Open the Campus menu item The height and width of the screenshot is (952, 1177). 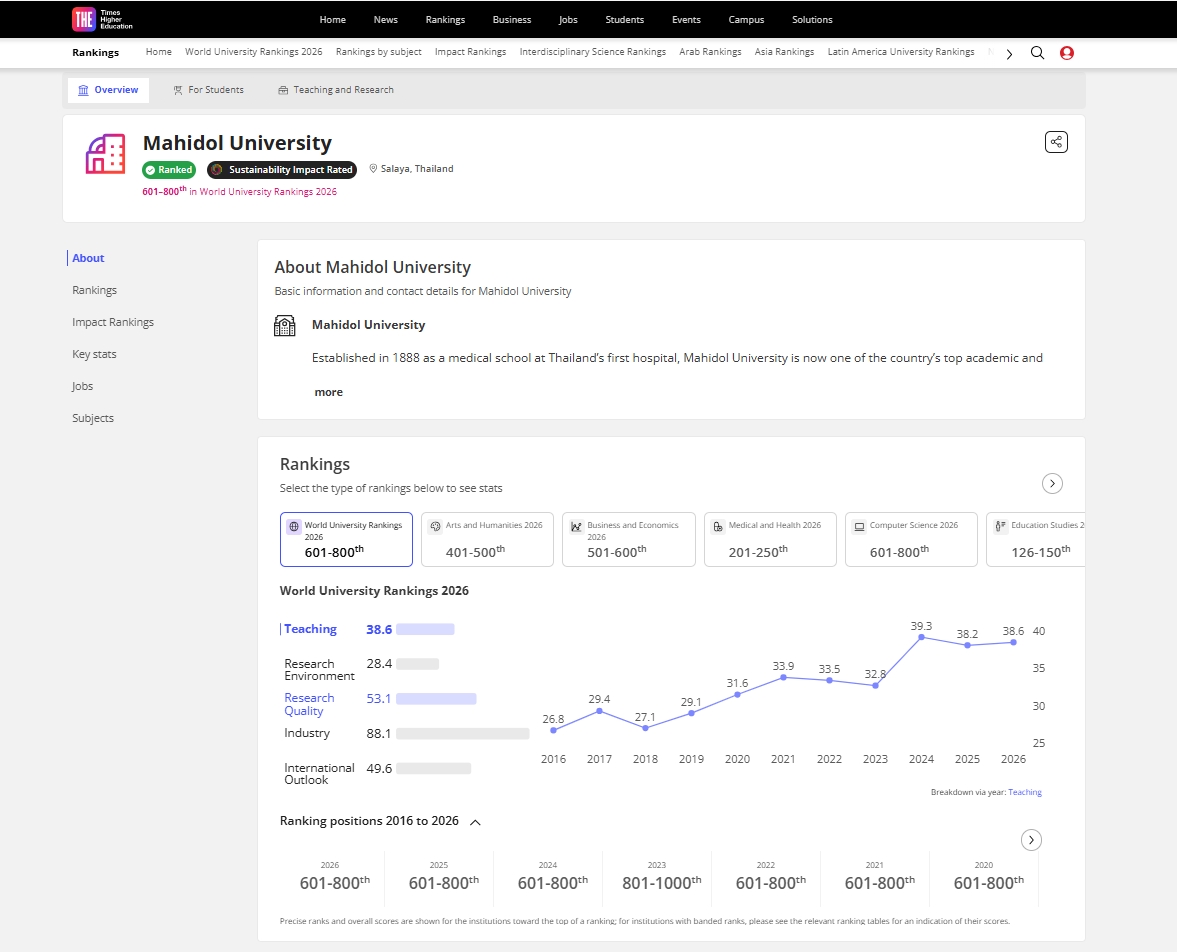coord(746,20)
